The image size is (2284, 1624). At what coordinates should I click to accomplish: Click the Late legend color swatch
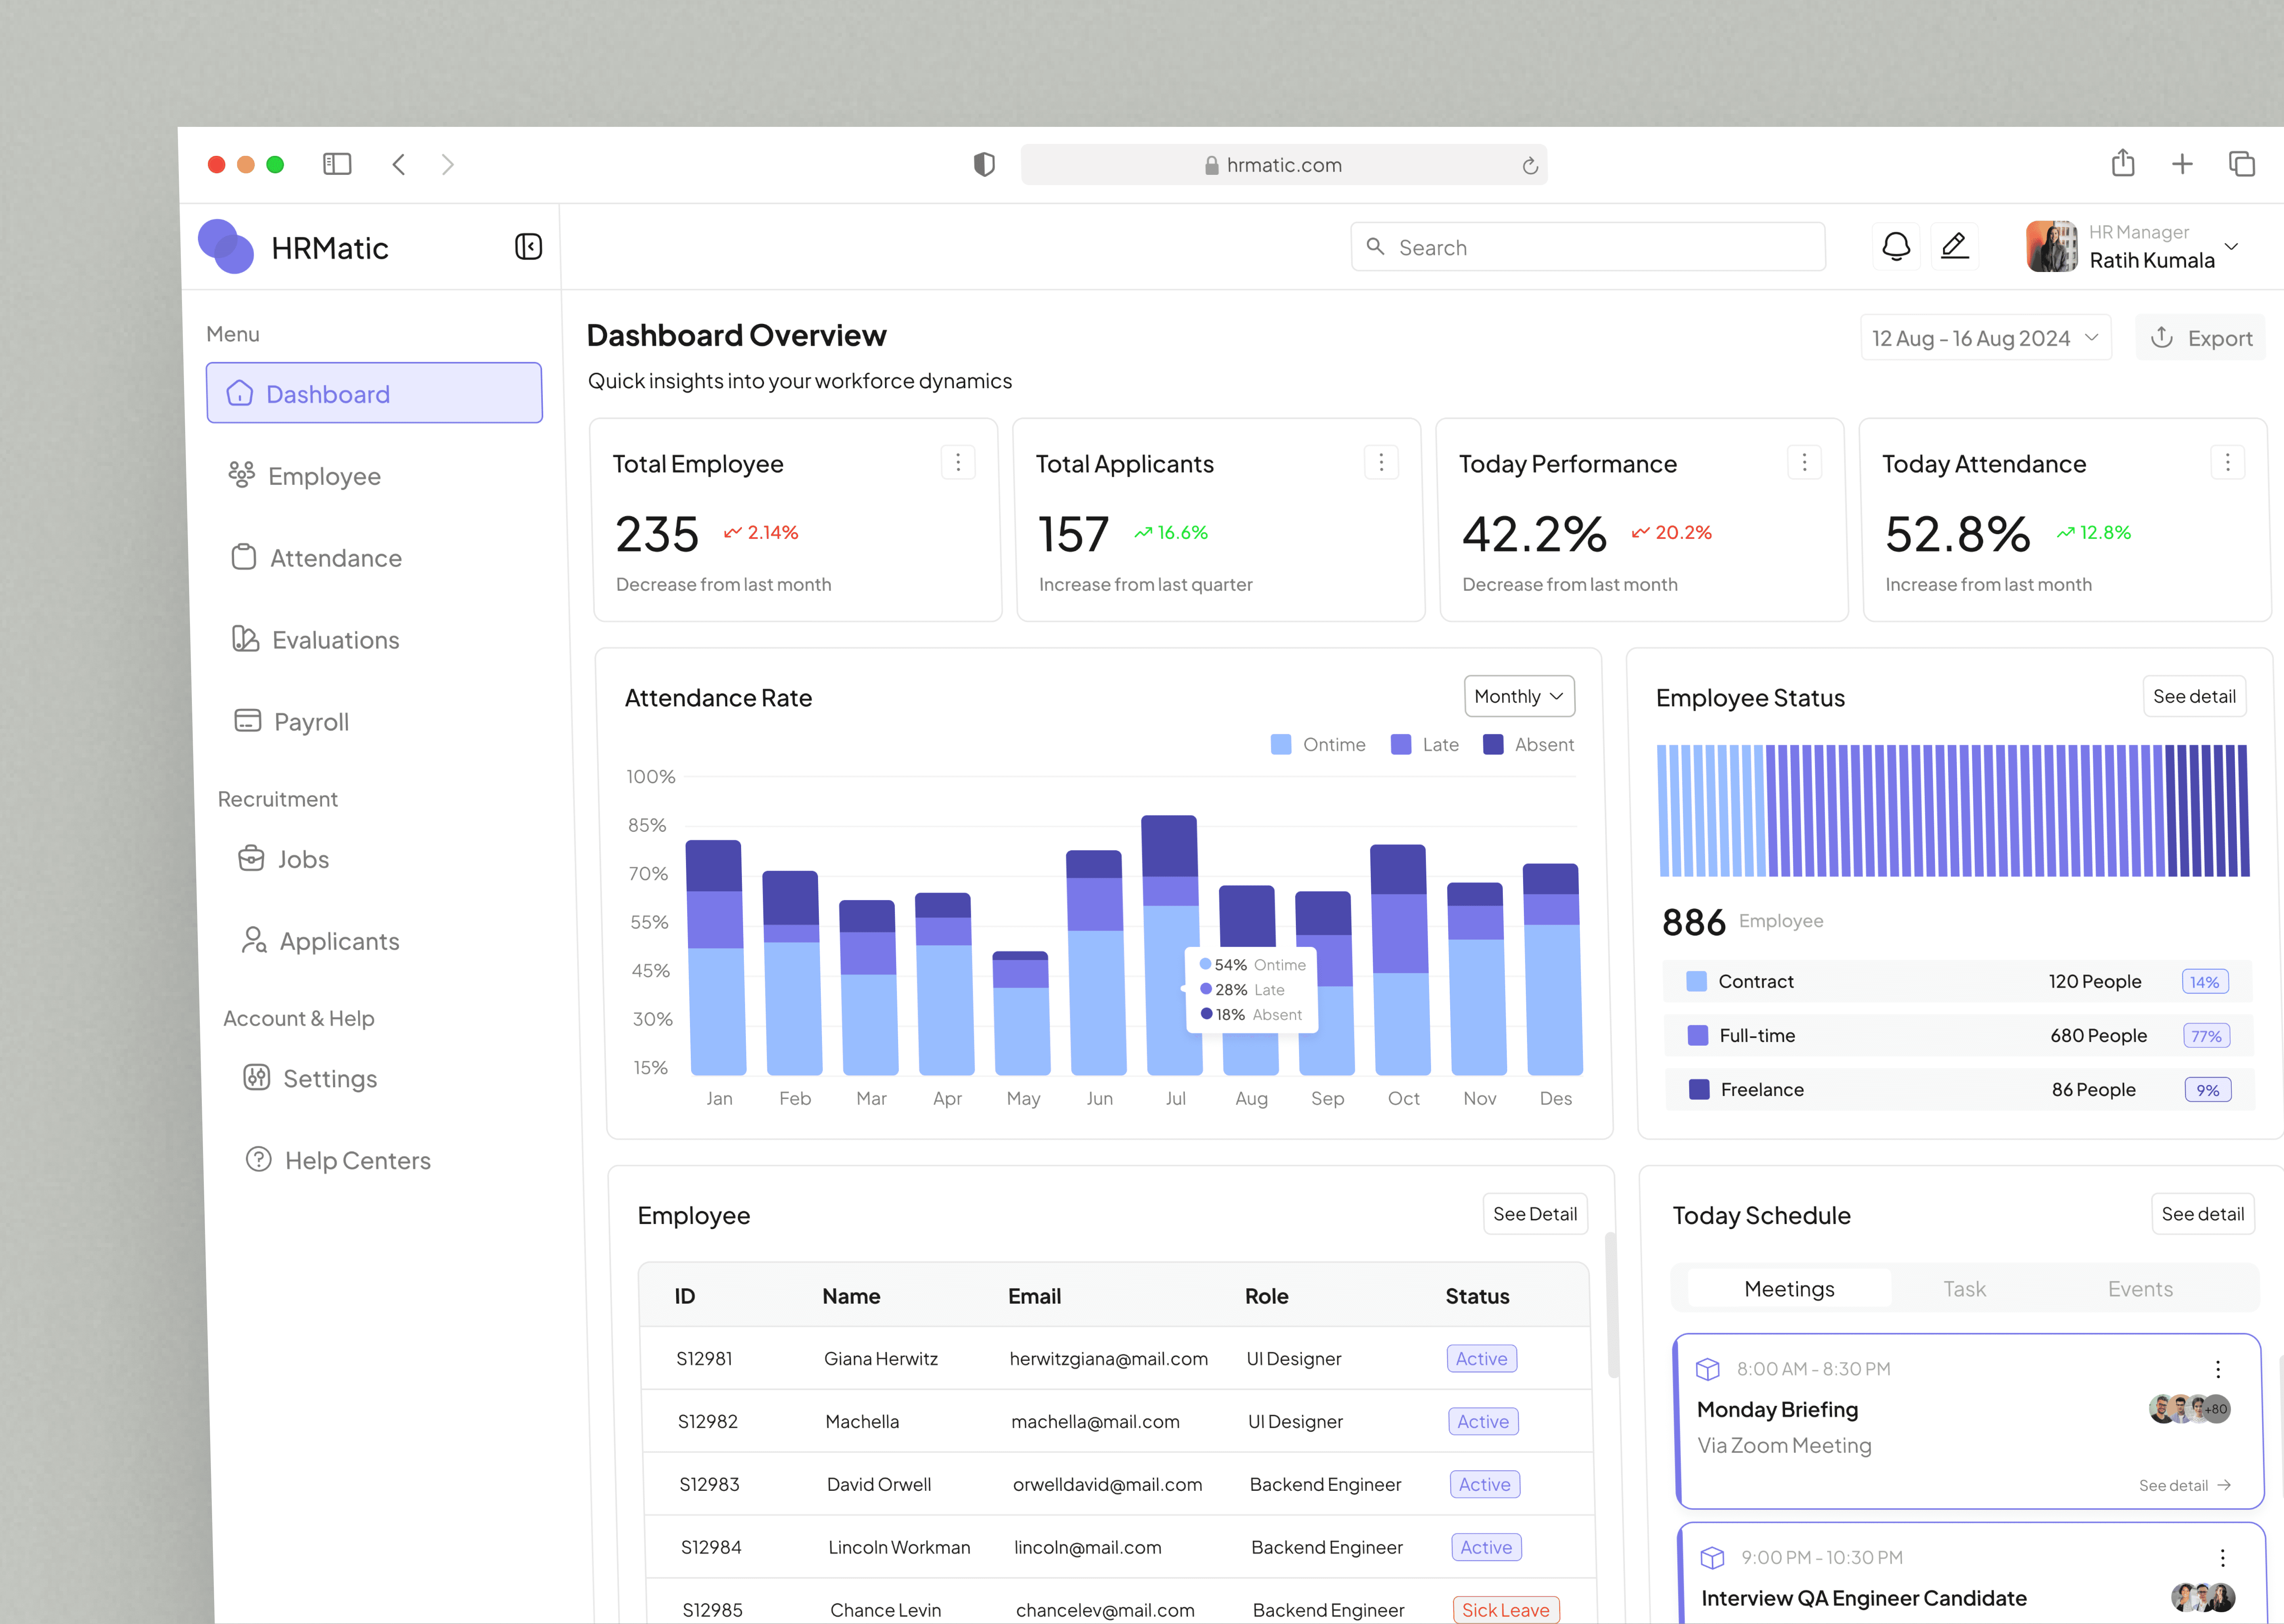[1400, 744]
